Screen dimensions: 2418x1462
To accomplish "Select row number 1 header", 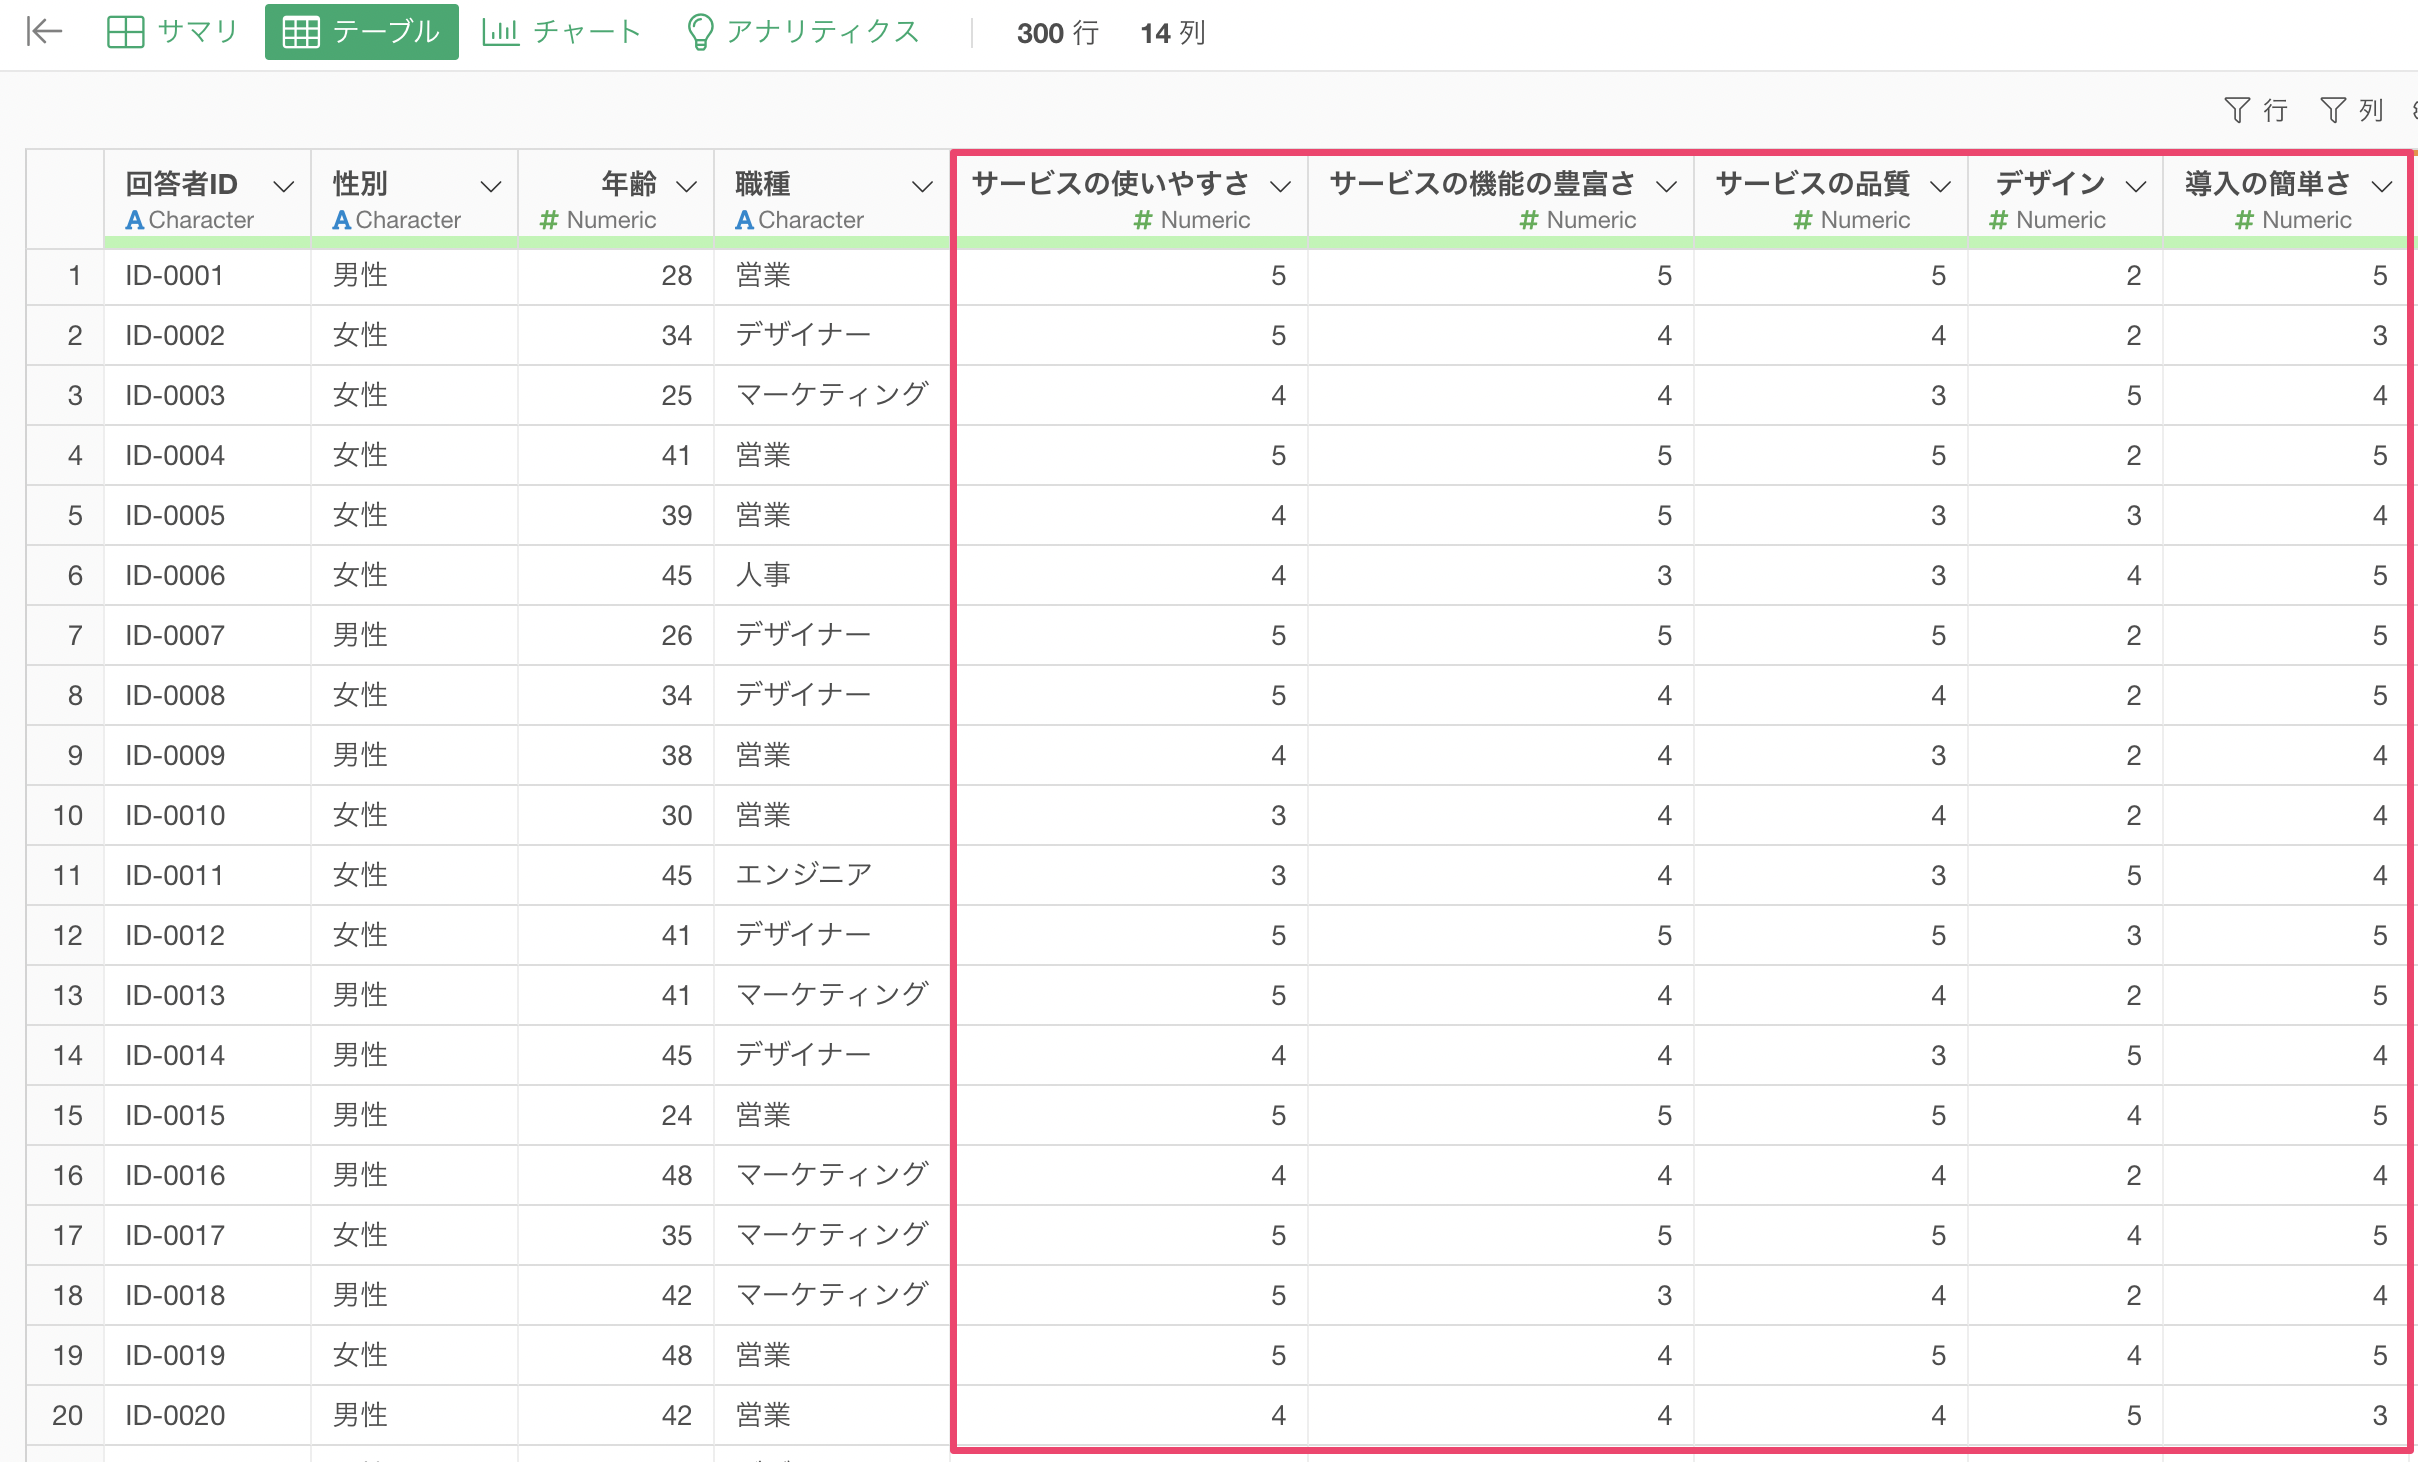I will coord(65,276).
